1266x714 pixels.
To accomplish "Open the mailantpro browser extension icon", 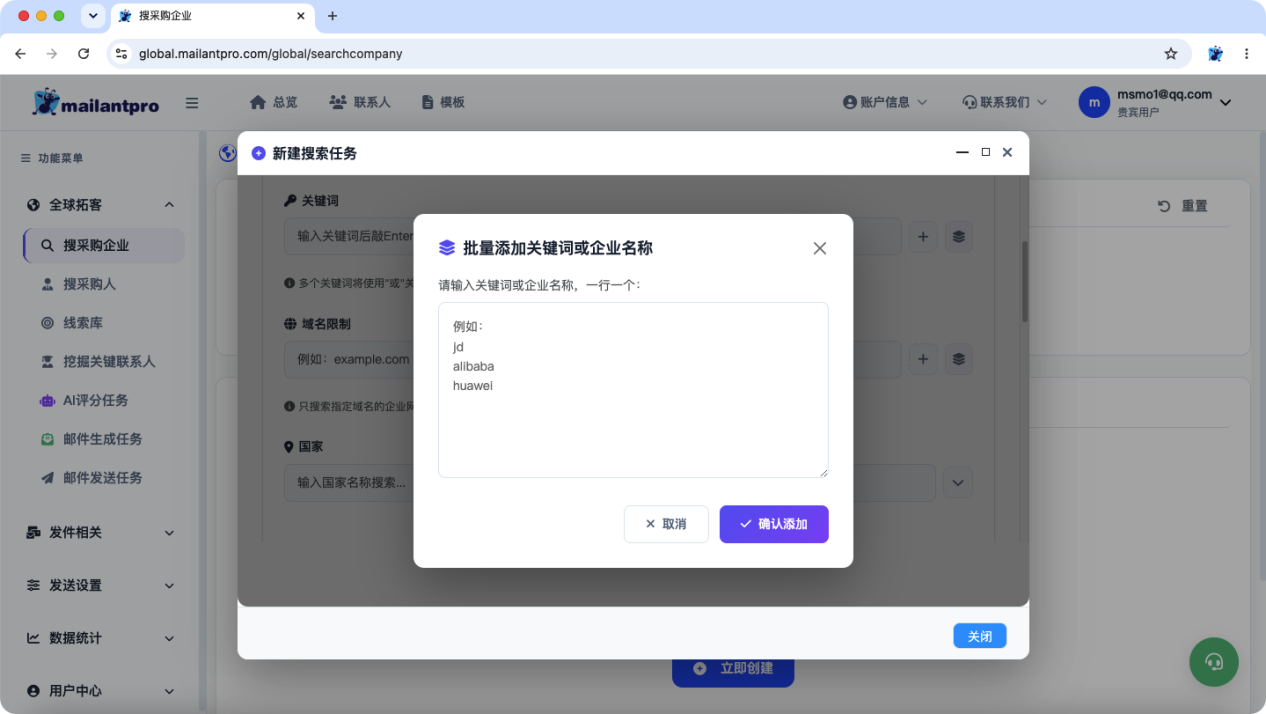I will (1215, 54).
